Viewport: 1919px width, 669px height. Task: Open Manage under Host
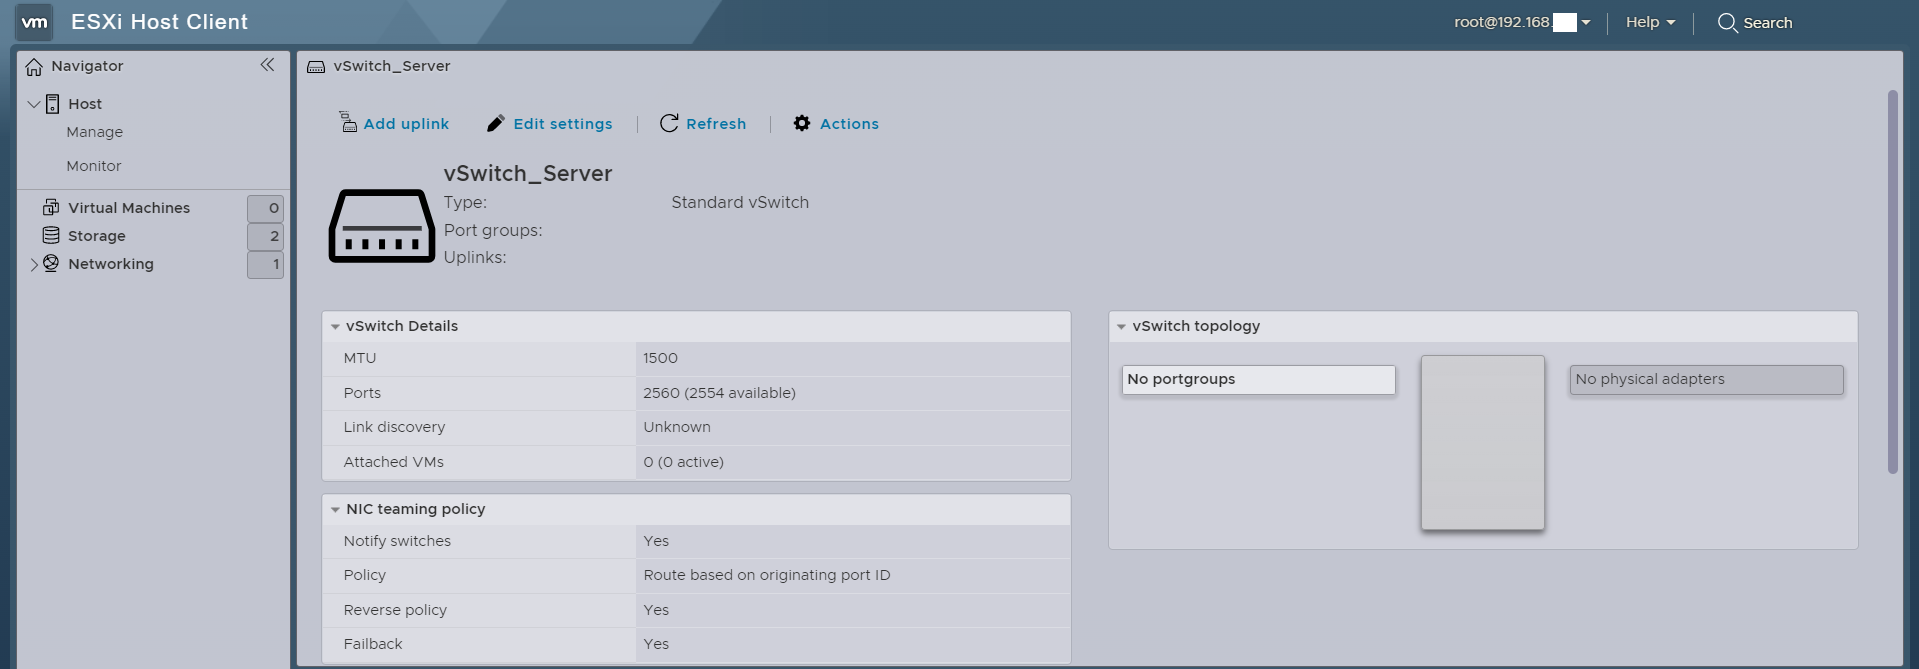click(x=95, y=132)
